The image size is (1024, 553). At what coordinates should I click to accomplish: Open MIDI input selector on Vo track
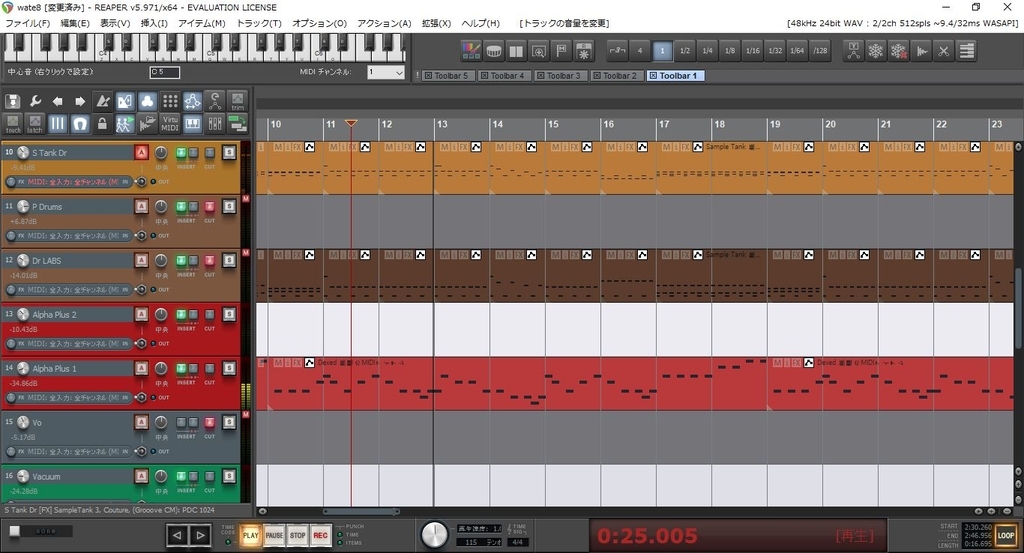73,451
